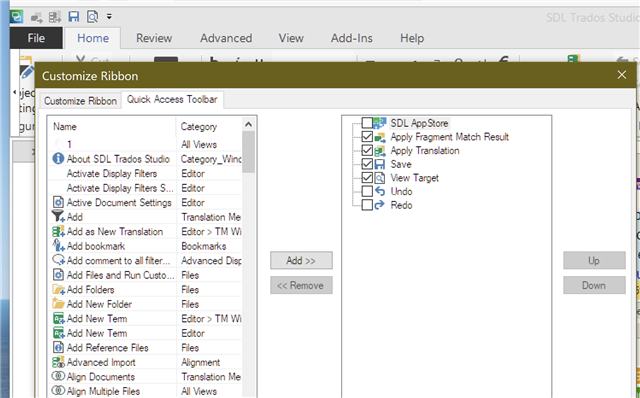Select the Advanced Import icon
This screenshot has width=640, height=398.
coord(58,362)
